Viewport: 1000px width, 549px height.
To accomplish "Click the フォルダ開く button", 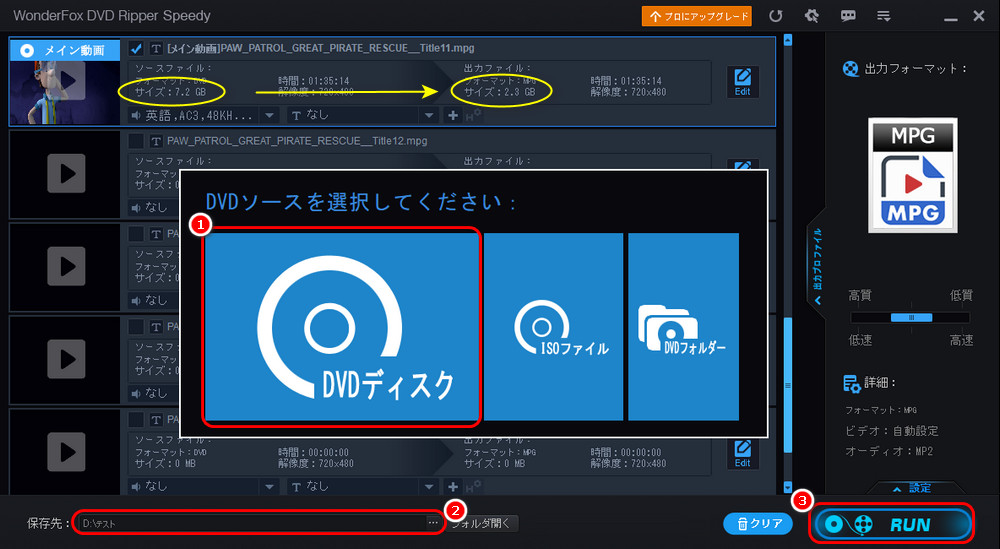I will point(482,523).
